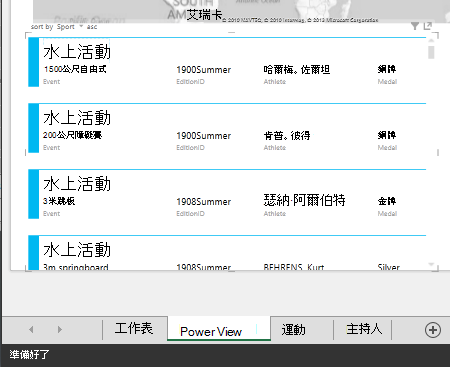Select athlete 肯普。彼得

tap(287, 136)
